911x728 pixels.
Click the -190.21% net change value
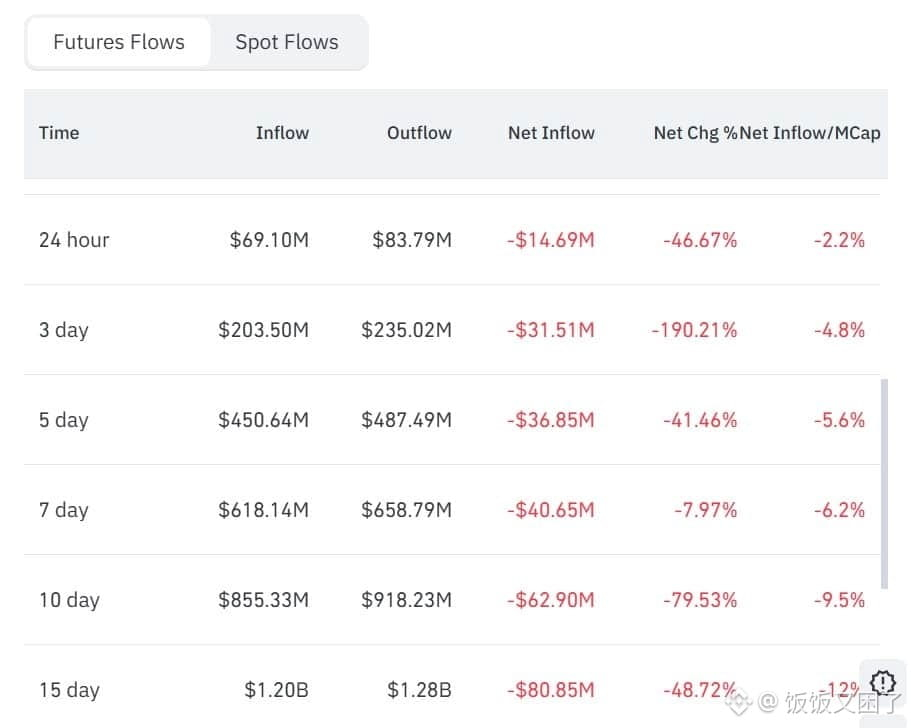click(694, 330)
